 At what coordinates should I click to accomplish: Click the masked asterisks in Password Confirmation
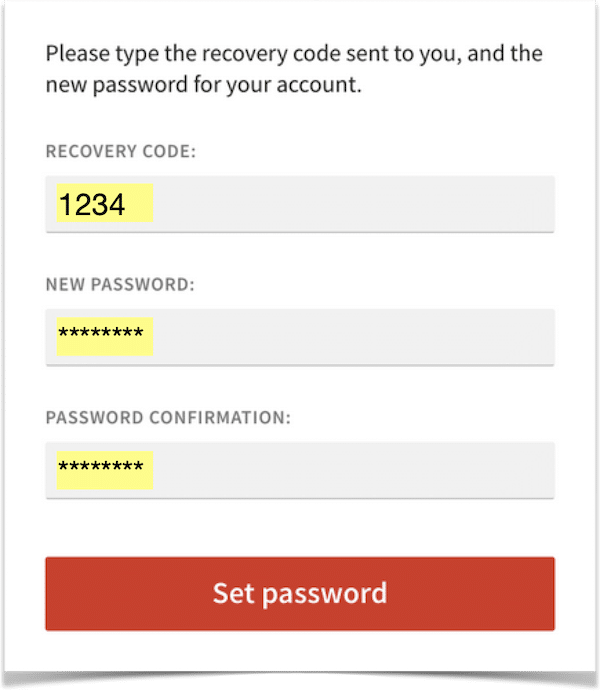(x=100, y=468)
